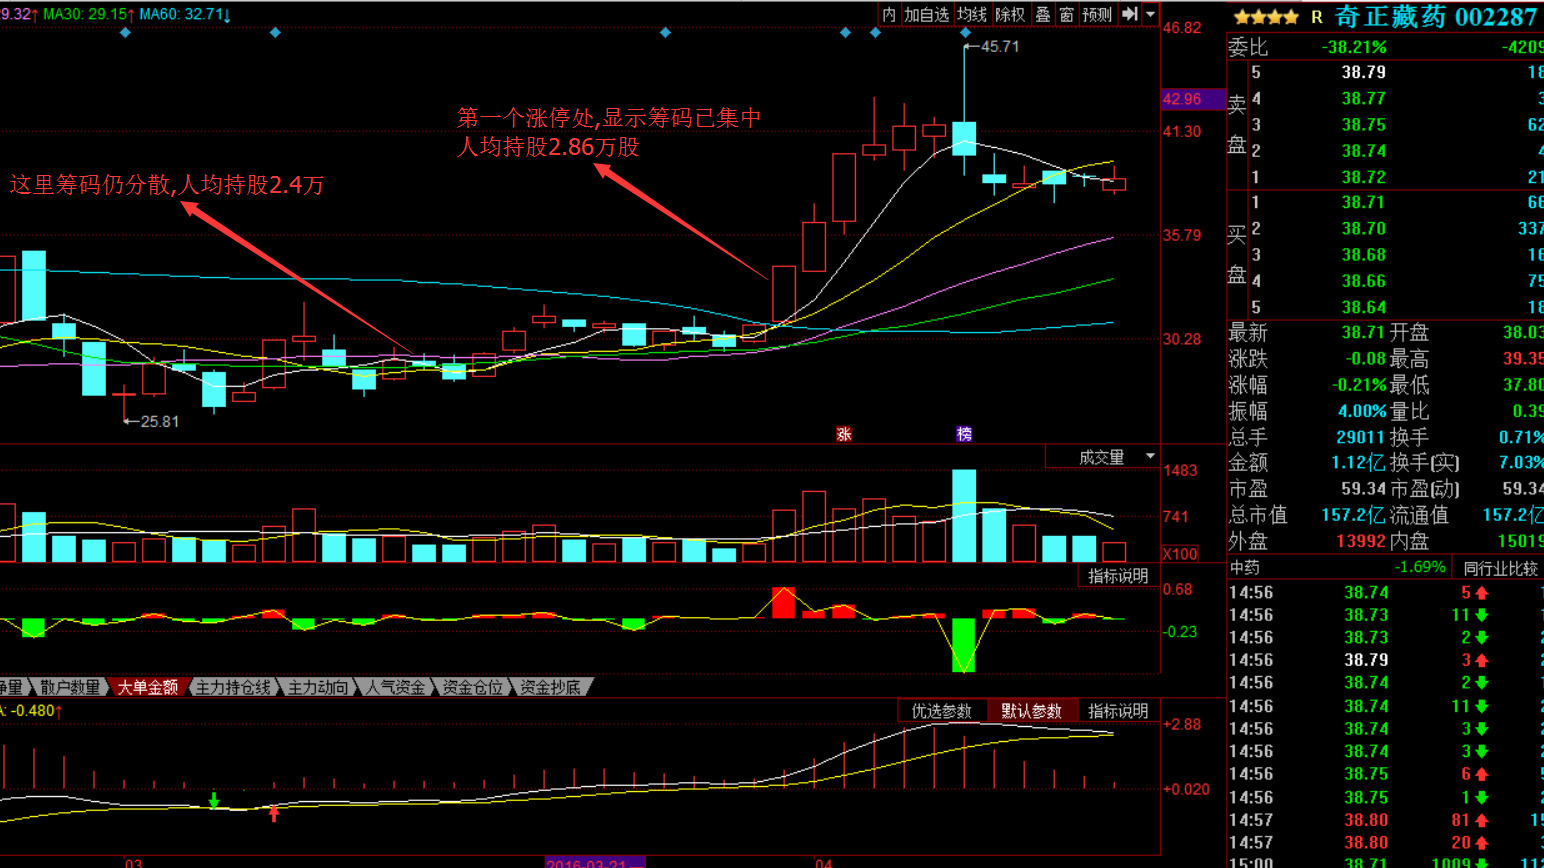This screenshot has height=868, width=1544.
Task: Toggle 除权 ex-rights adjustment
Action: tap(1010, 14)
